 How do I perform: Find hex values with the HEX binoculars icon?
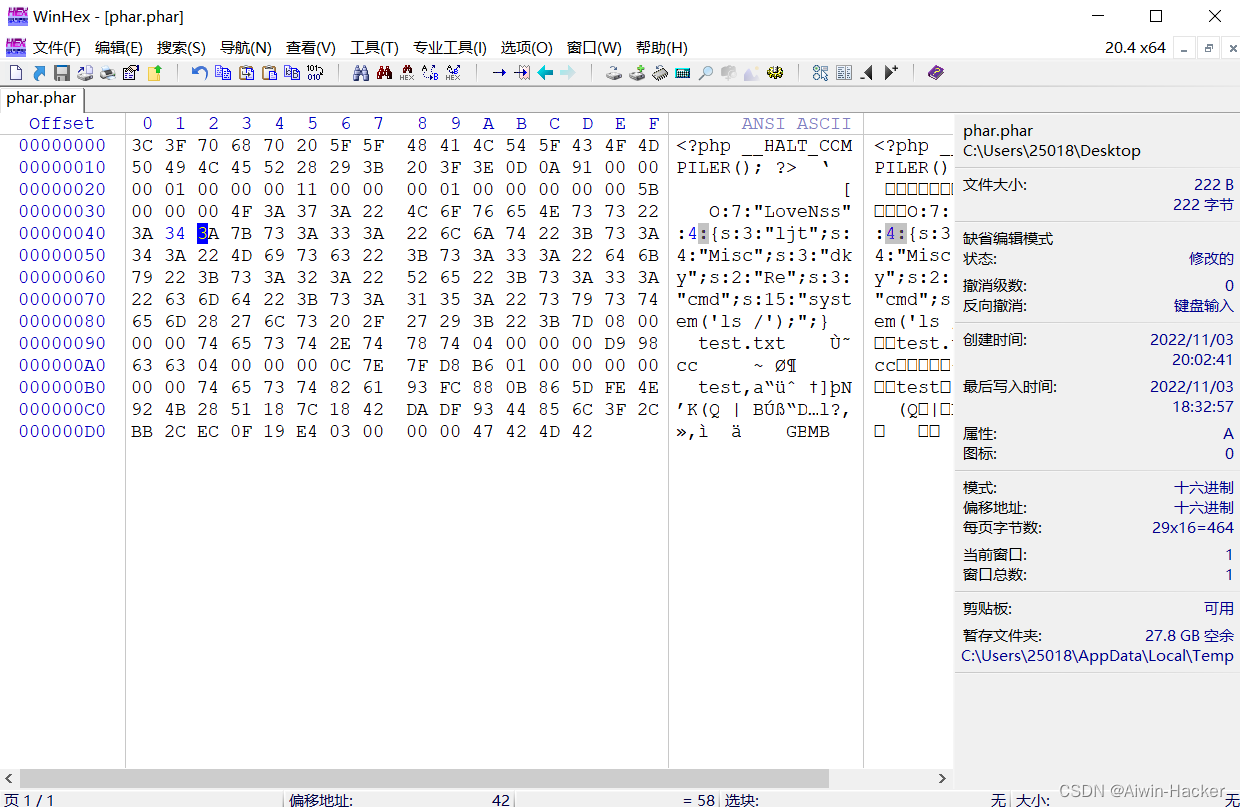point(408,72)
